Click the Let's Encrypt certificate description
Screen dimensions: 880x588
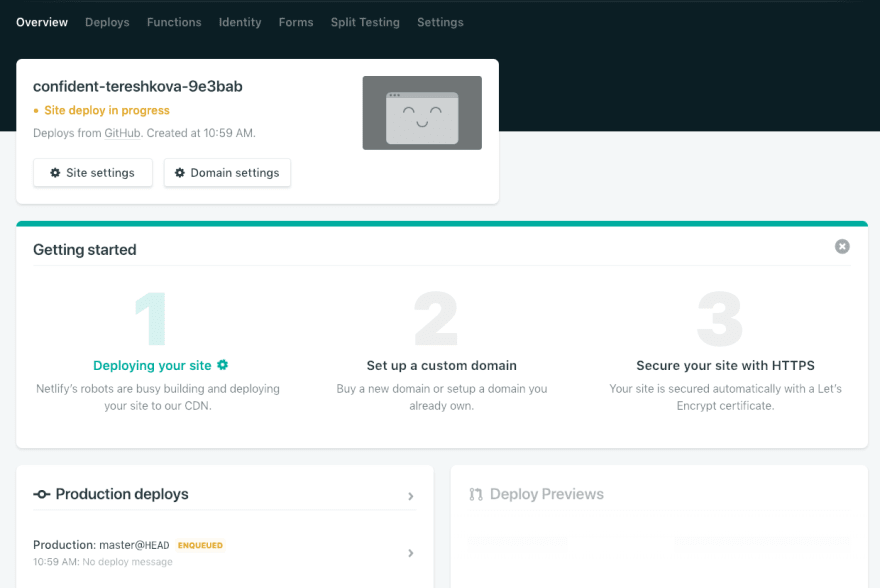pos(725,397)
